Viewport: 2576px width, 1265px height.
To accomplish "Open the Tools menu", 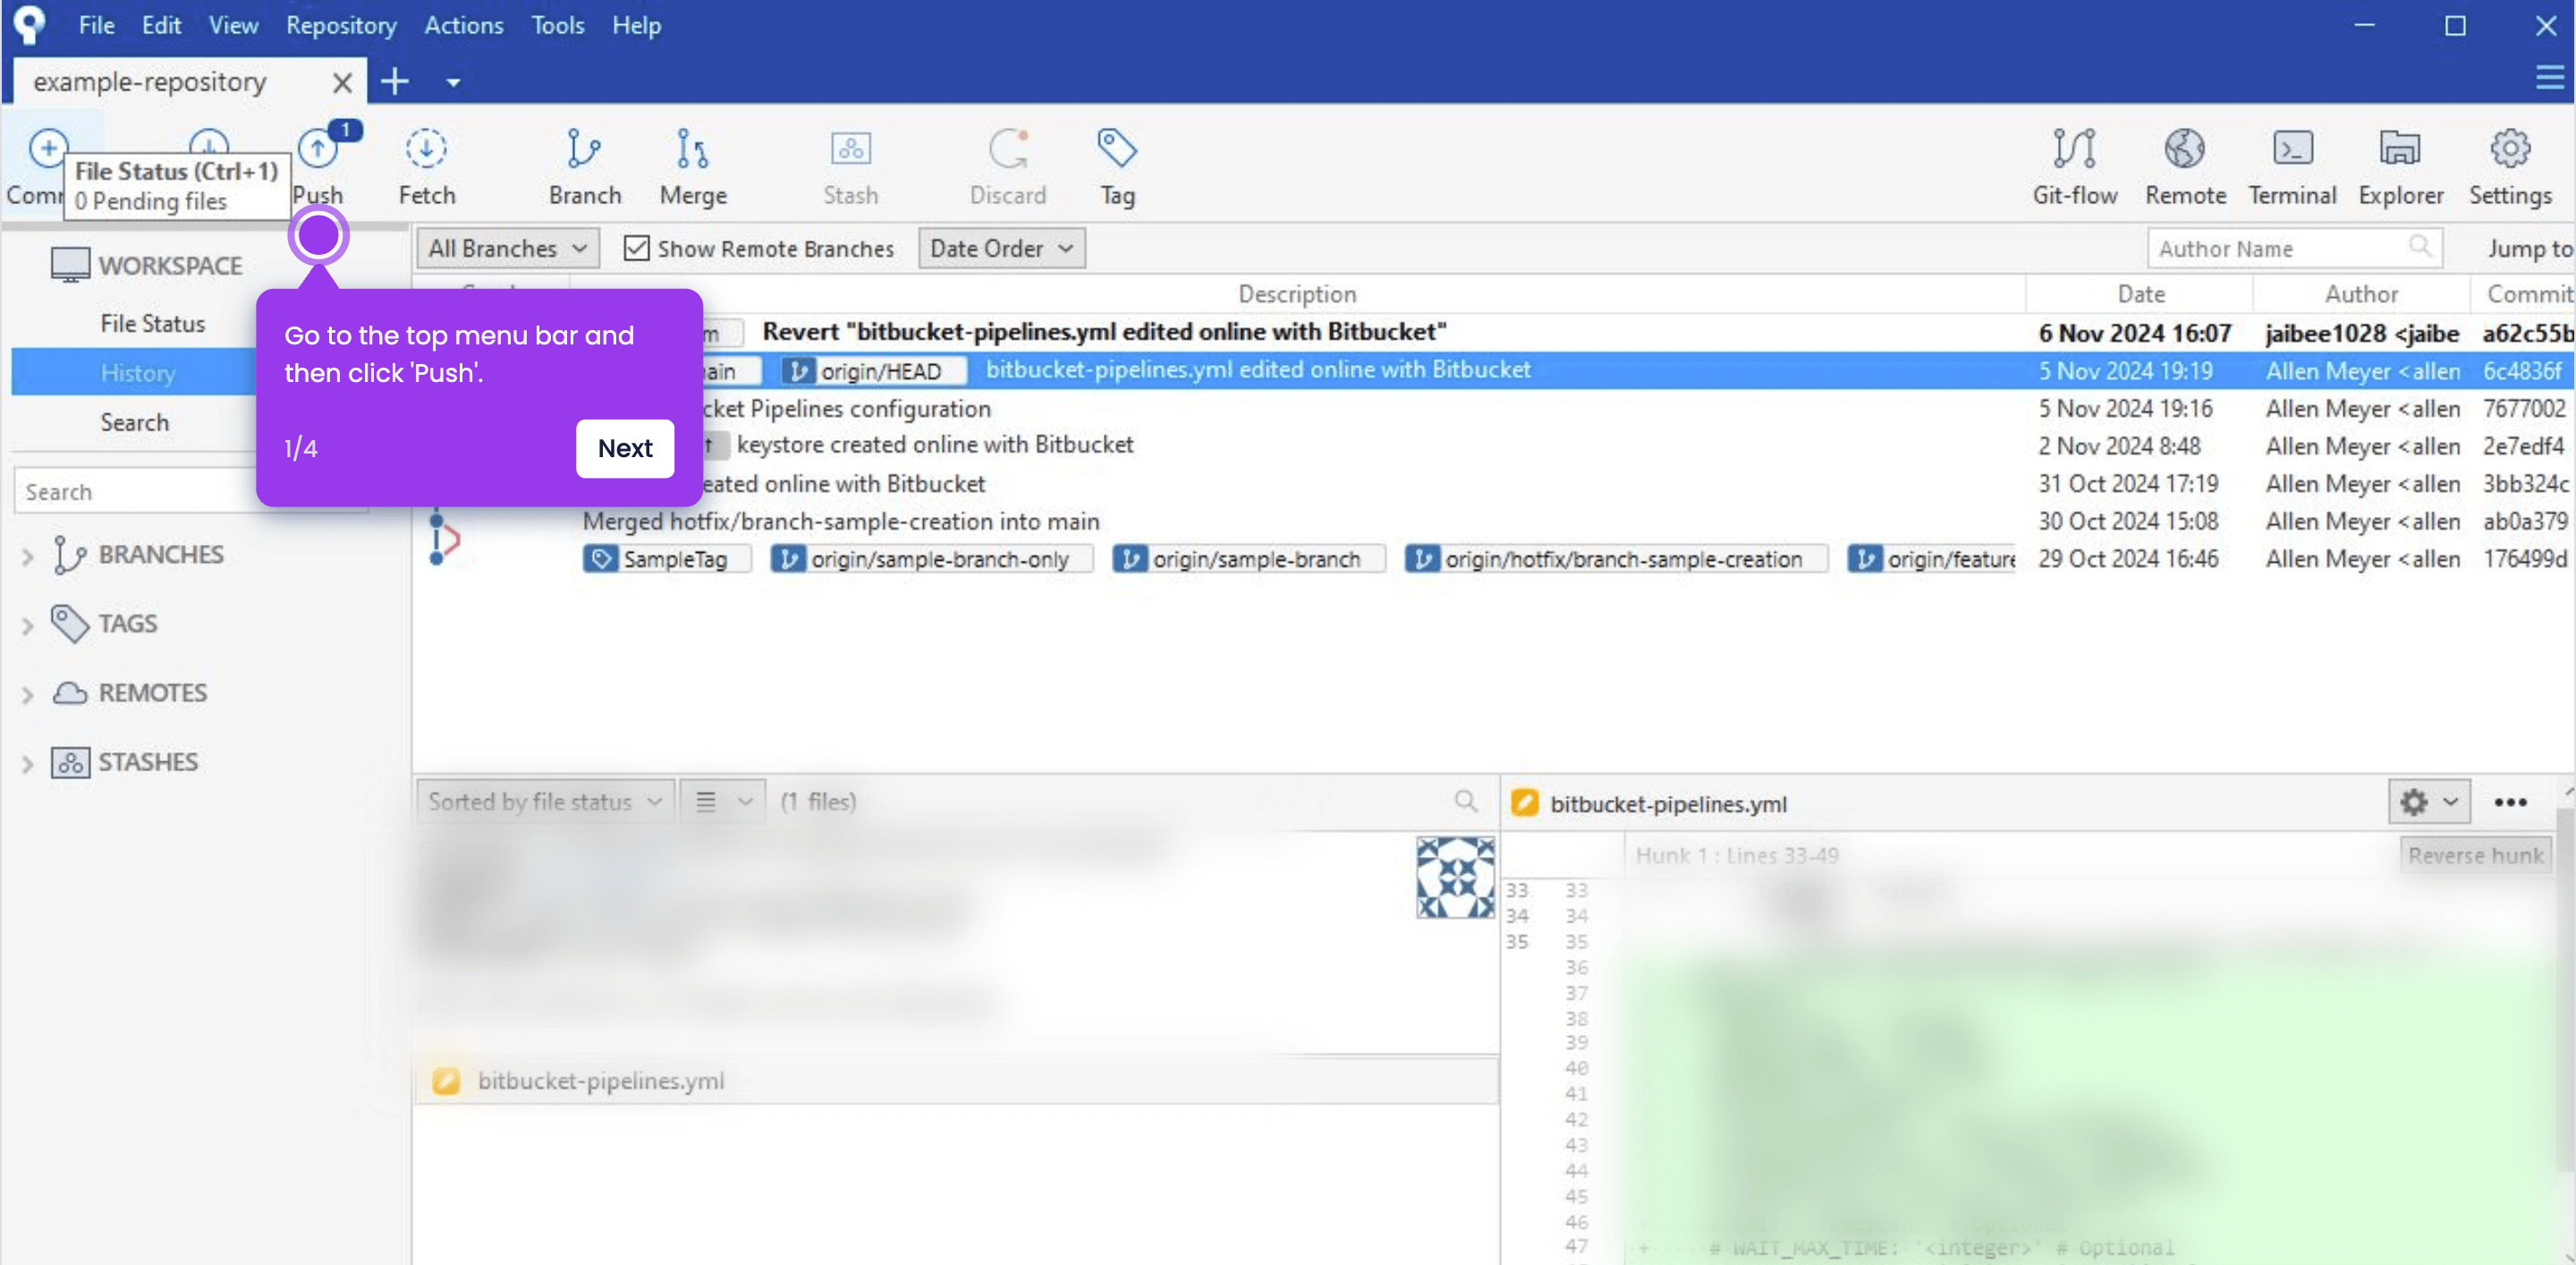I will click(x=557, y=25).
